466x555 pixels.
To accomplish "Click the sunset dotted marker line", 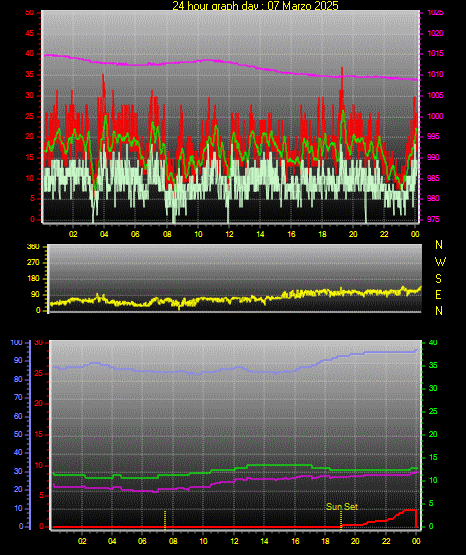I will click(341, 520).
